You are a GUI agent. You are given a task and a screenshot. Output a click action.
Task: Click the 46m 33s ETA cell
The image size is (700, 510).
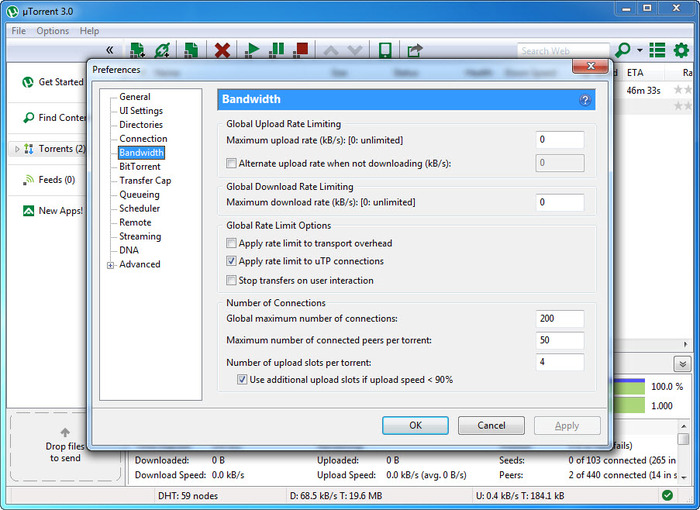(643, 90)
